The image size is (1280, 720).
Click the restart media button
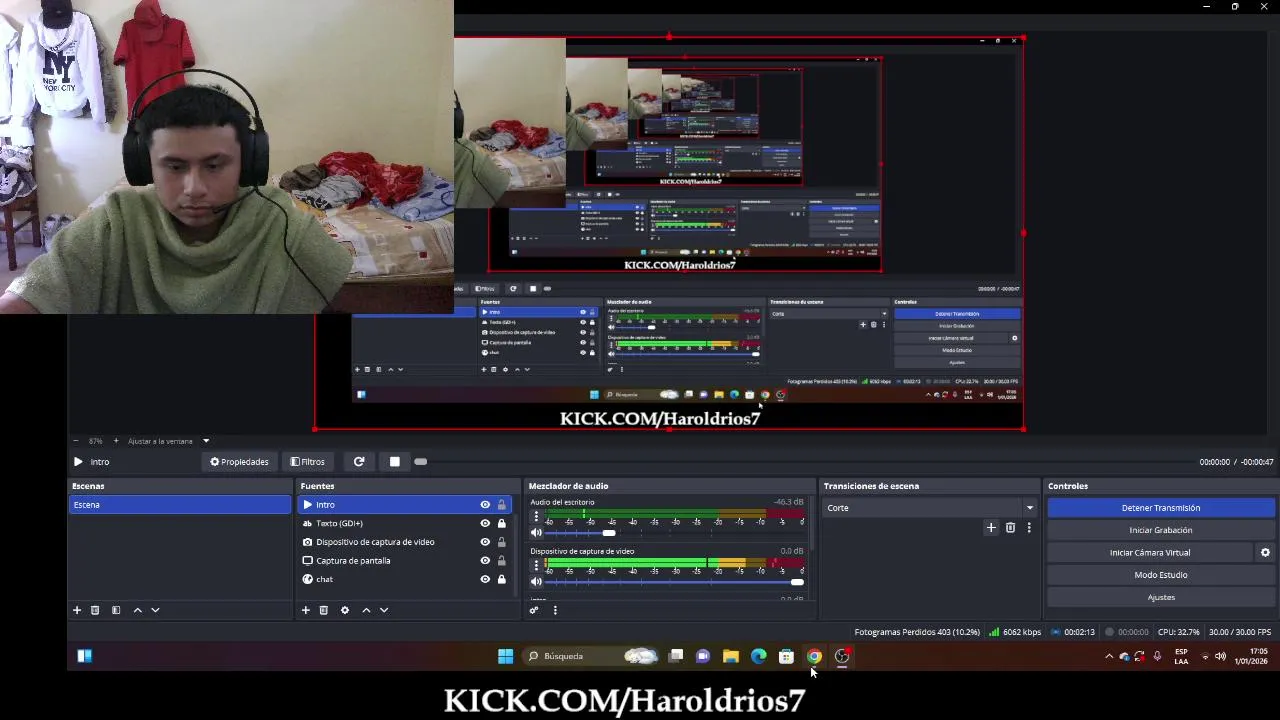(359, 462)
